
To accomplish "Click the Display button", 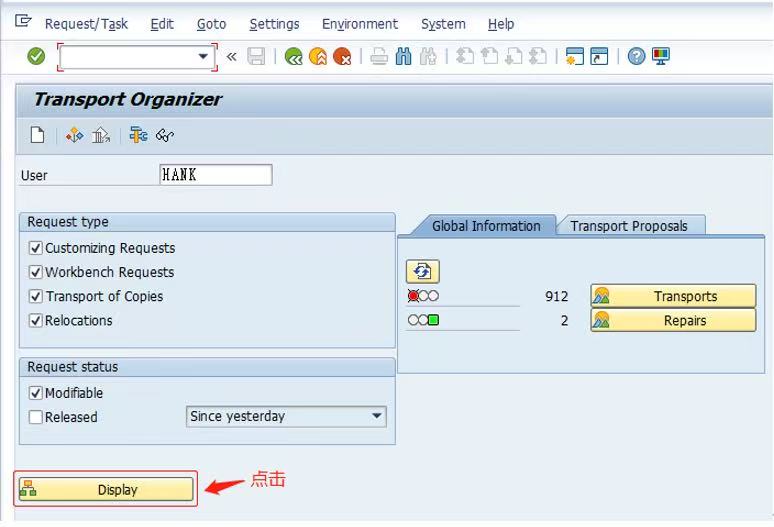I will pyautogui.click(x=106, y=489).
